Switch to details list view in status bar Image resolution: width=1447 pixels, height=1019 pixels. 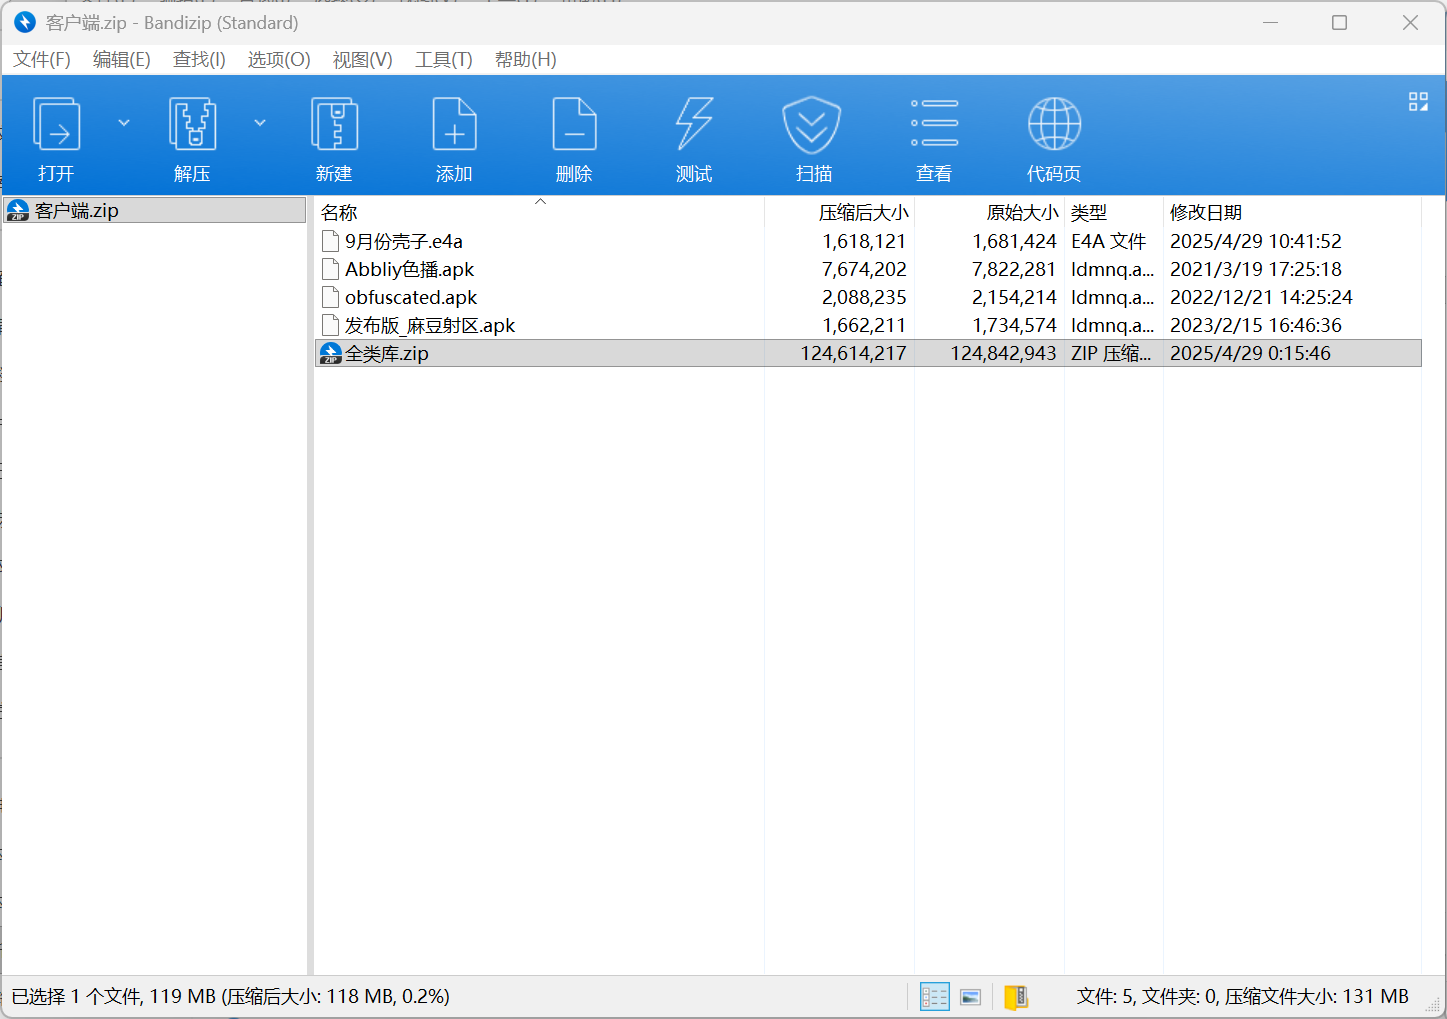click(x=934, y=997)
